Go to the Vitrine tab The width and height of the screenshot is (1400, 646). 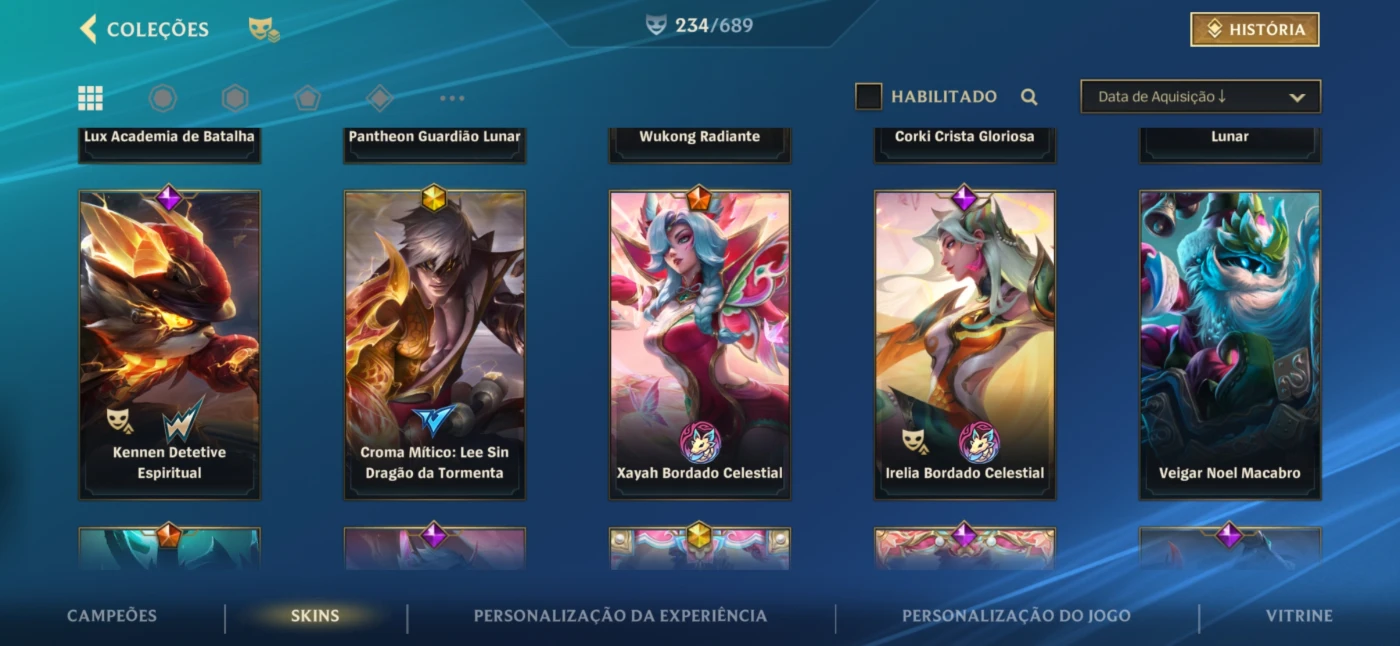pyautogui.click(x=1299, y=616)
